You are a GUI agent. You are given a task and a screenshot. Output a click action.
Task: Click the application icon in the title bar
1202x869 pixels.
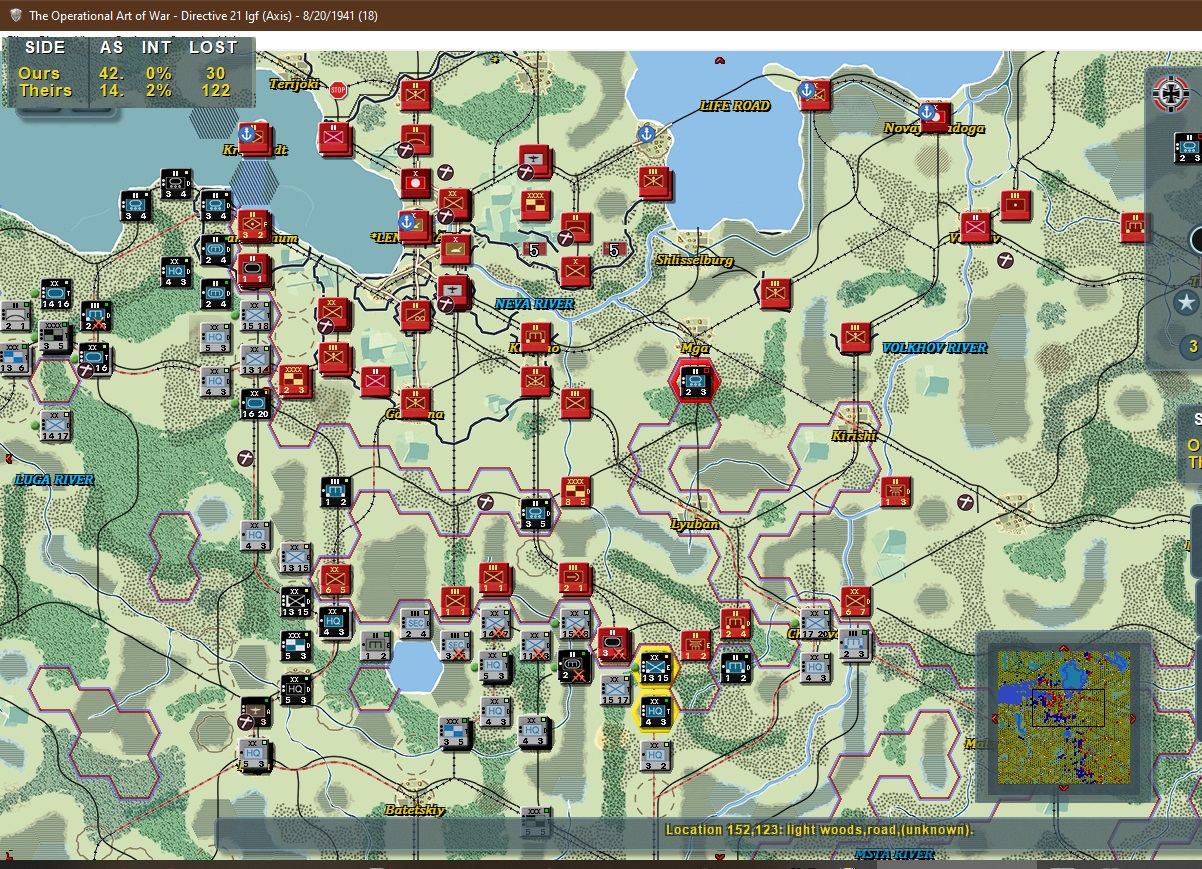tap(15, 15)
